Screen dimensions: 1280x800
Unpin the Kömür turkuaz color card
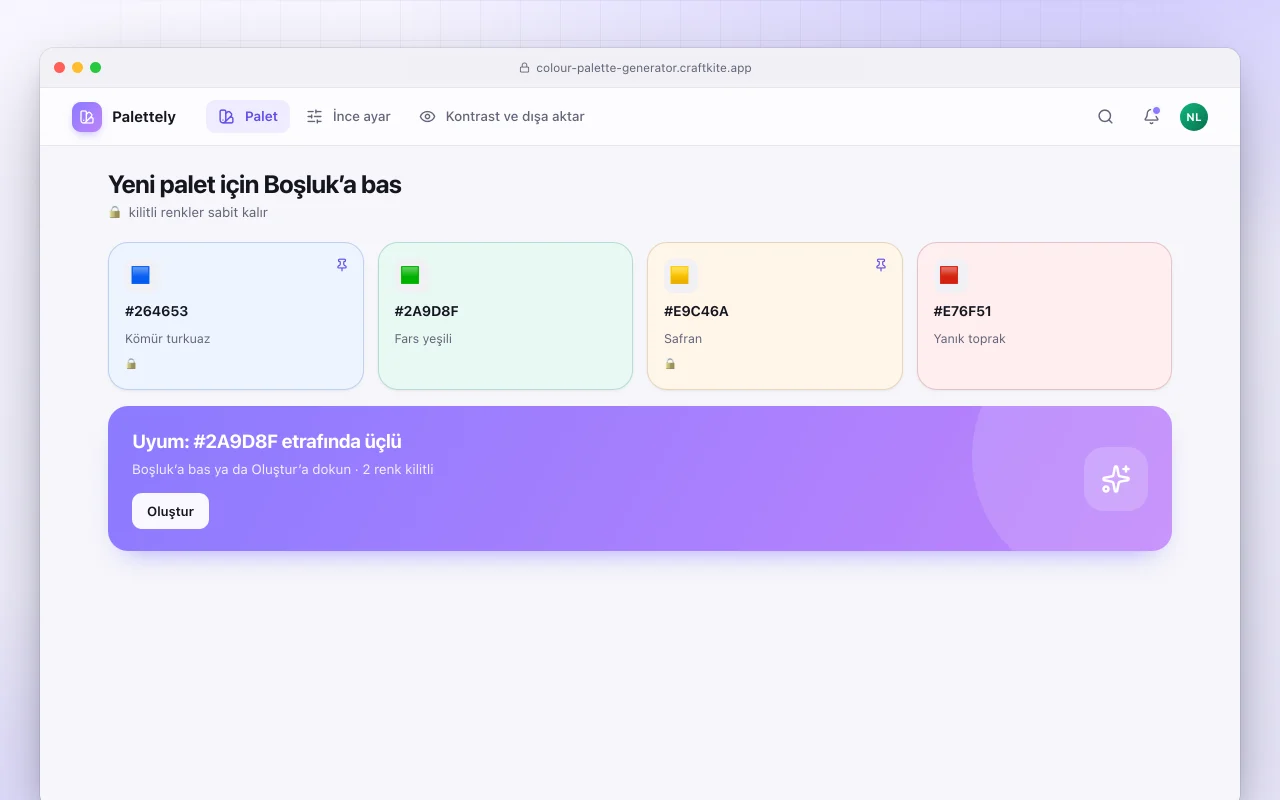coord(342,265)
